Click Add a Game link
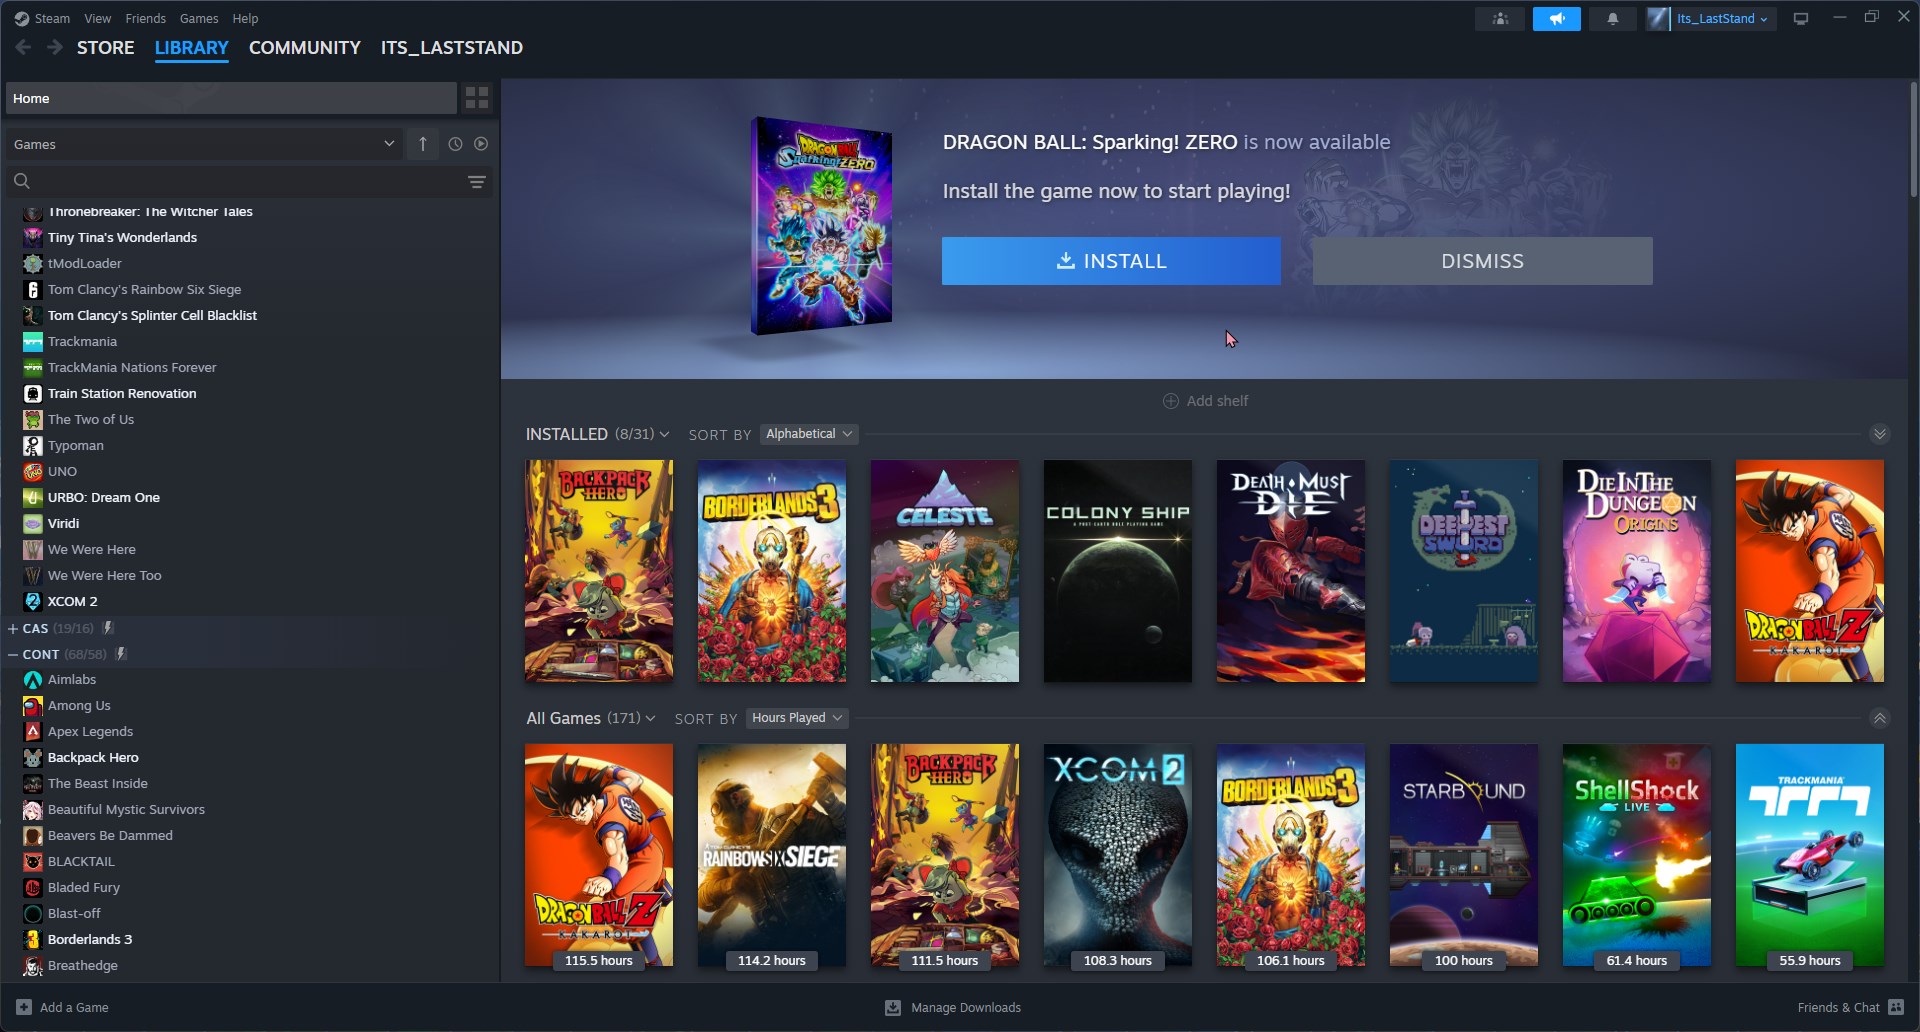The image size is (1920, 1032). (x=74, y=1007)
